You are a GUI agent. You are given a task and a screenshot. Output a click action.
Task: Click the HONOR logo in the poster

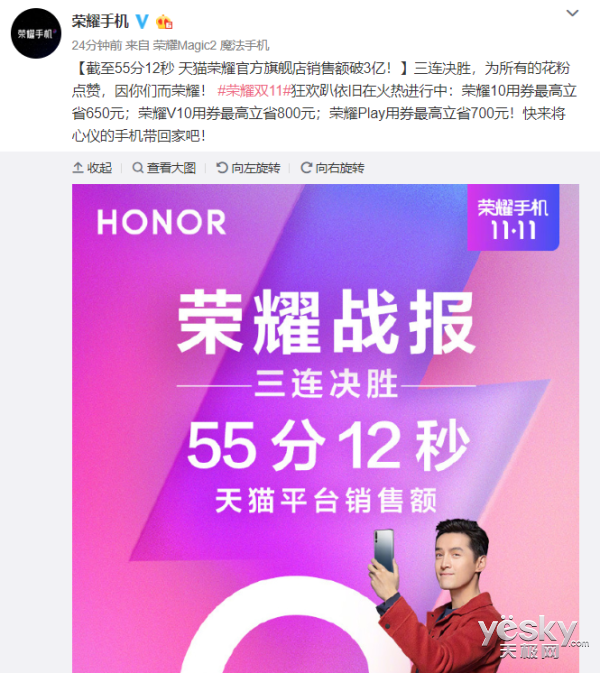[161, 222]
